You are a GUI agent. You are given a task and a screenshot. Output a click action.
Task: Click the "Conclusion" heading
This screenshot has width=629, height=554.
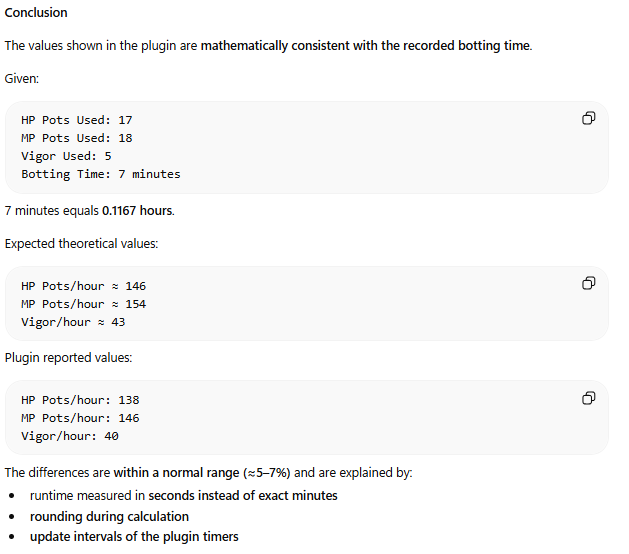pos(36,13)
